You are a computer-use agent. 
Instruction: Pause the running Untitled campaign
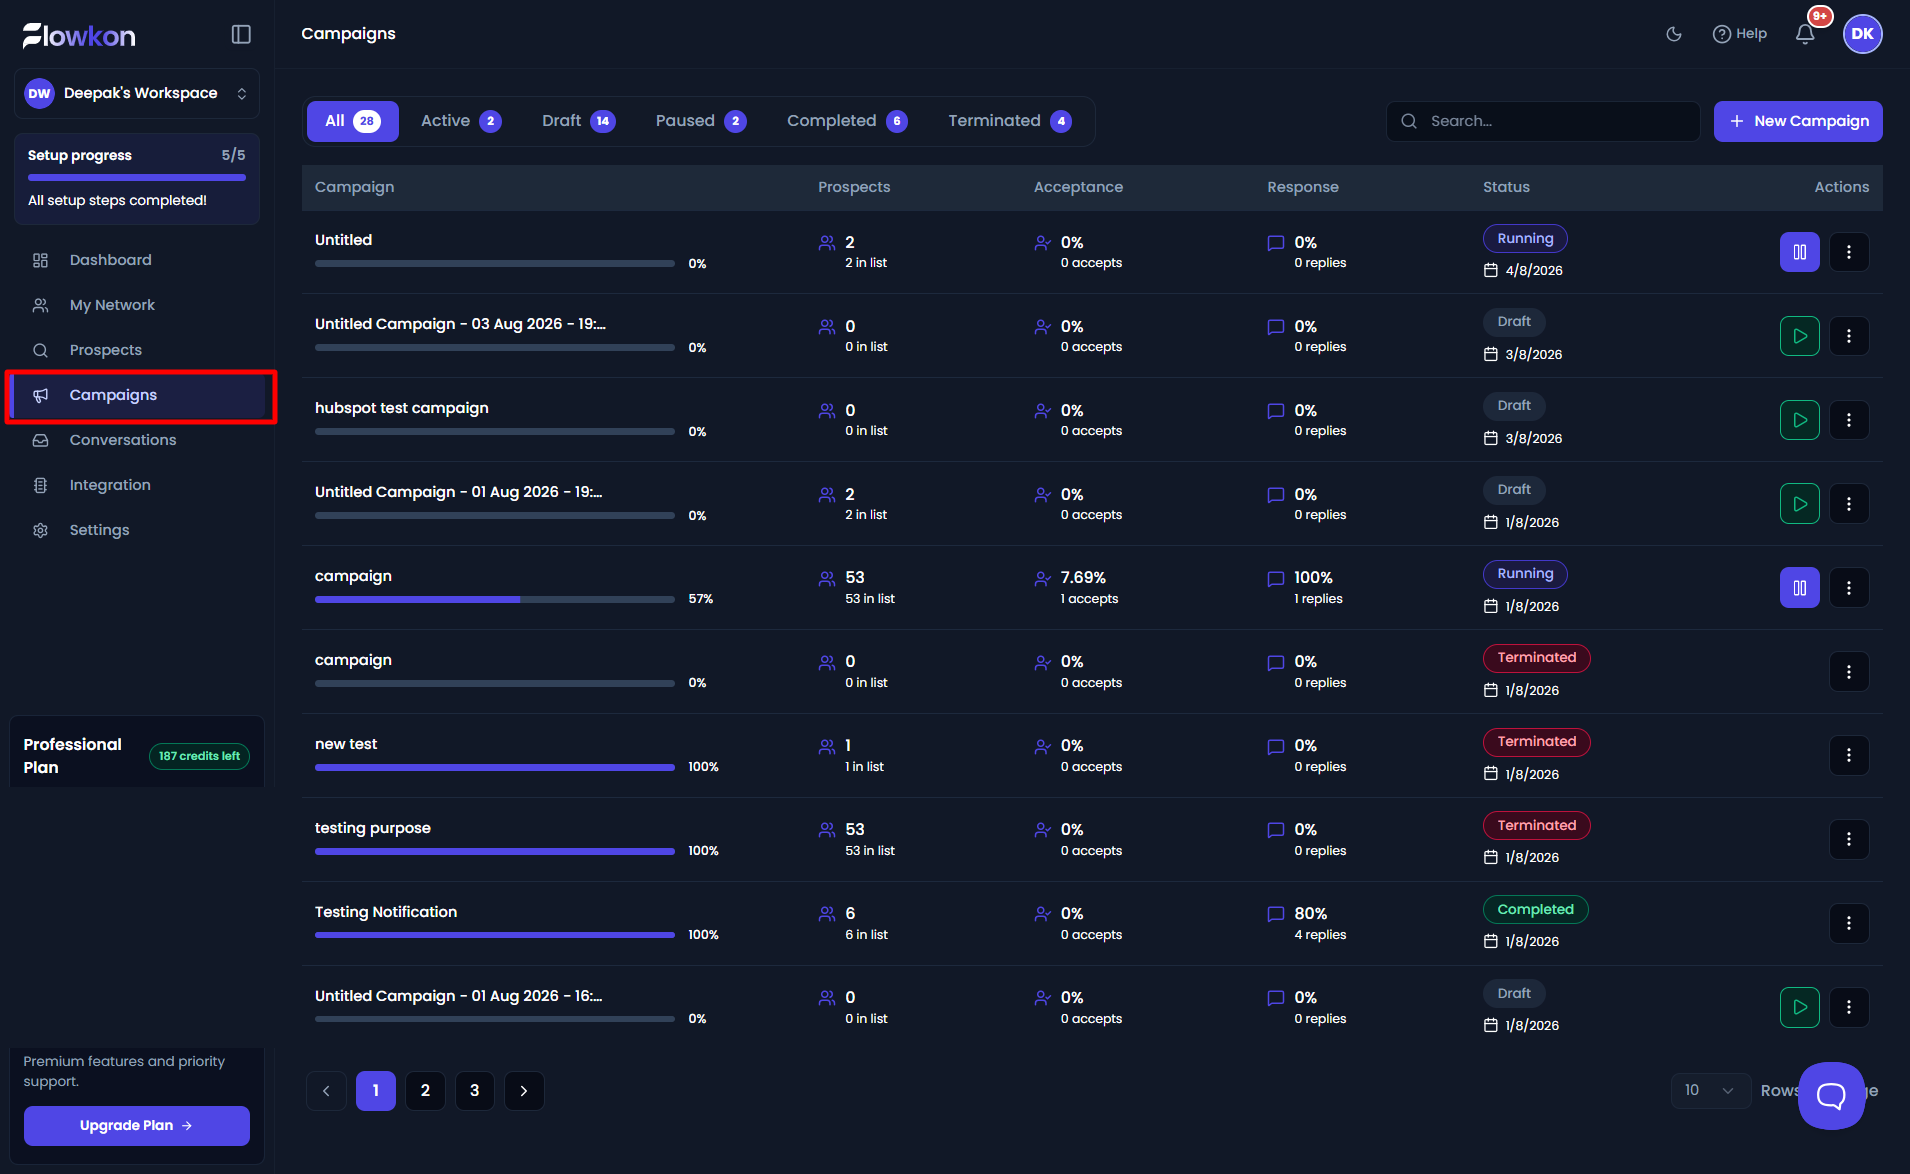tap(1799, 252)
